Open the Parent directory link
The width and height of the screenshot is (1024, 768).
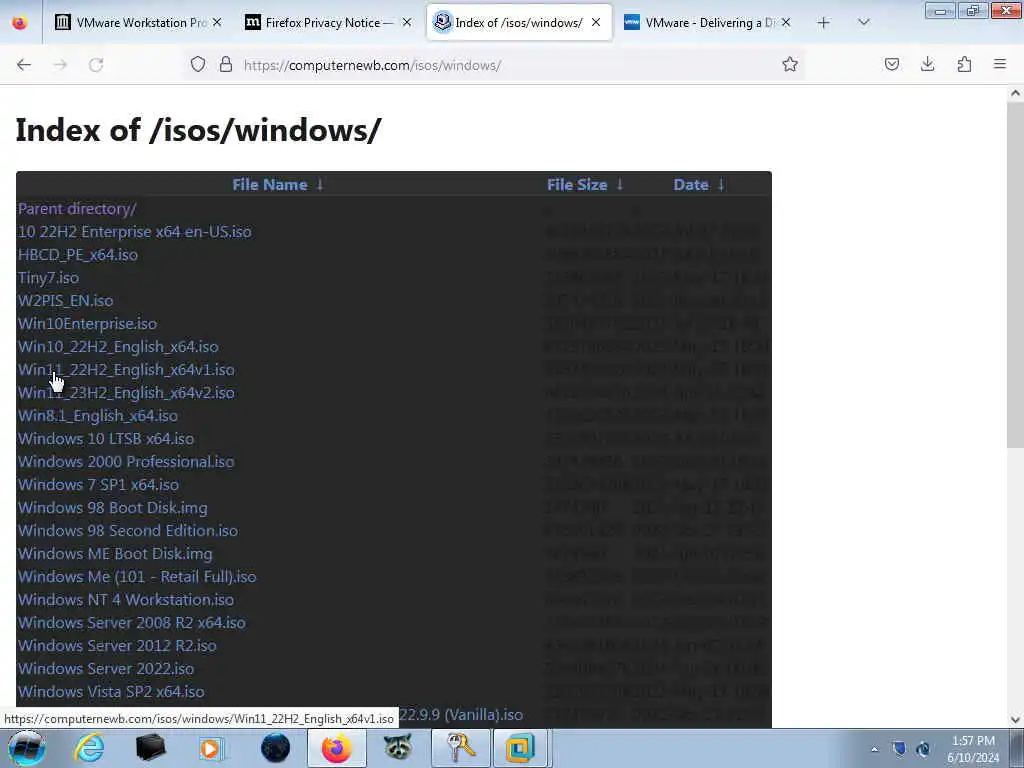tap(77, 208)
